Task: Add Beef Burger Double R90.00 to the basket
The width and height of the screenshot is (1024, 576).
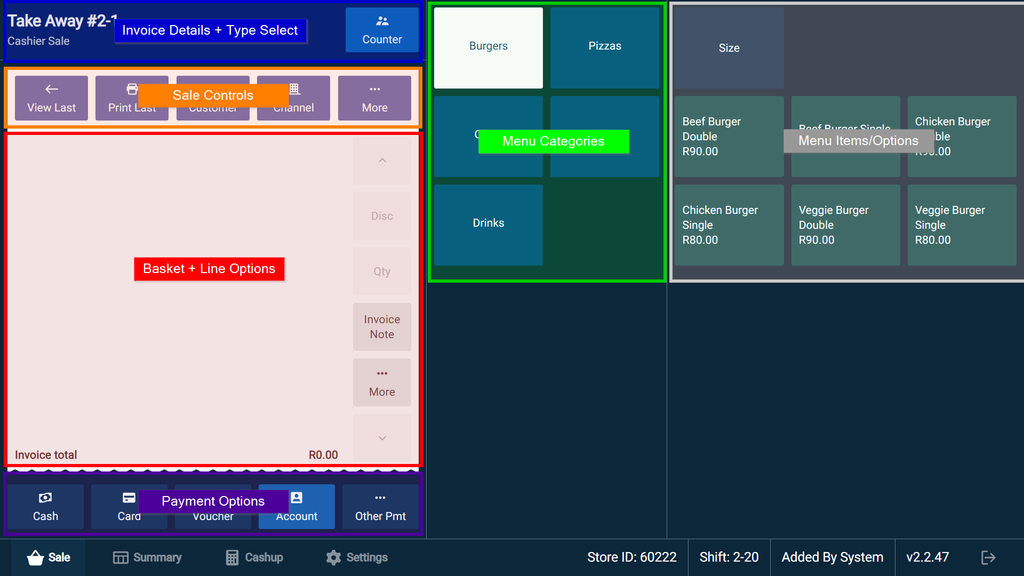Action: [729, 136]
